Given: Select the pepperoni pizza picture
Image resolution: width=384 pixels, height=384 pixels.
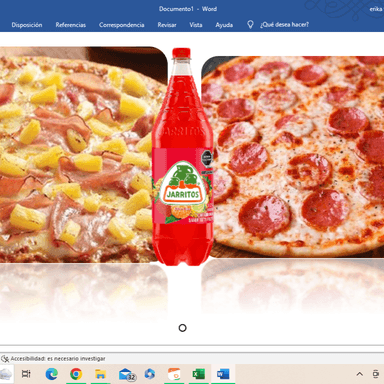Looking at the screenshot, I should [293, 157].
